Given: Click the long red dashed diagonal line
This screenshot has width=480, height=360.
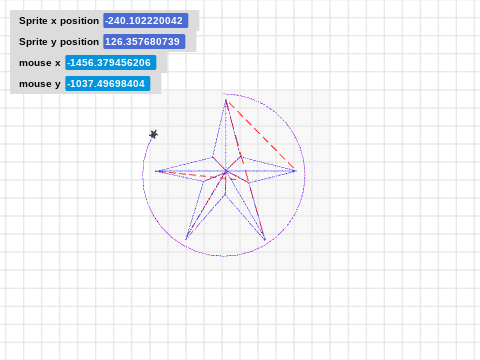Looking at the screenshot, I should click(x=261, y=135).
